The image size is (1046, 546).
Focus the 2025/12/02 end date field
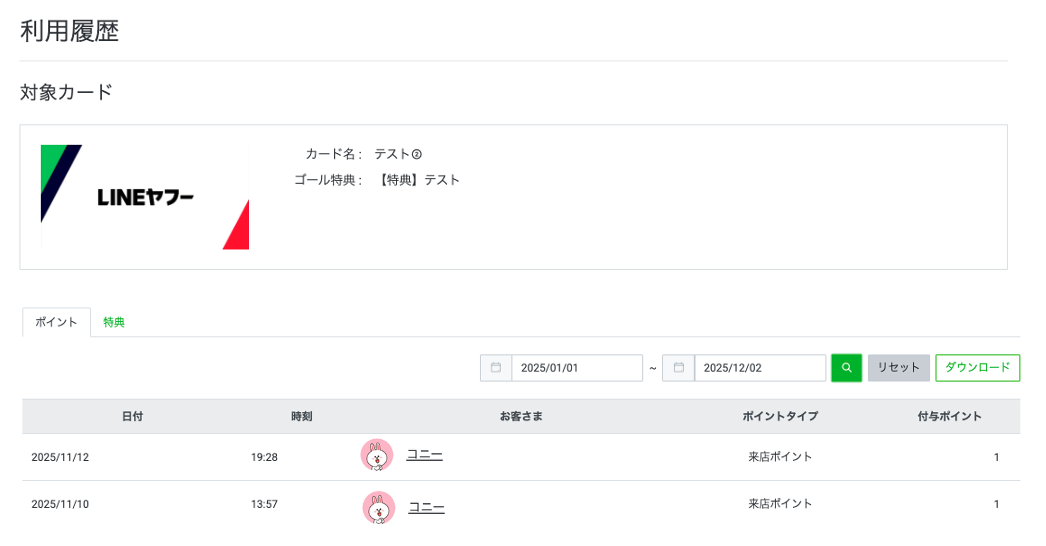[759, 368]
